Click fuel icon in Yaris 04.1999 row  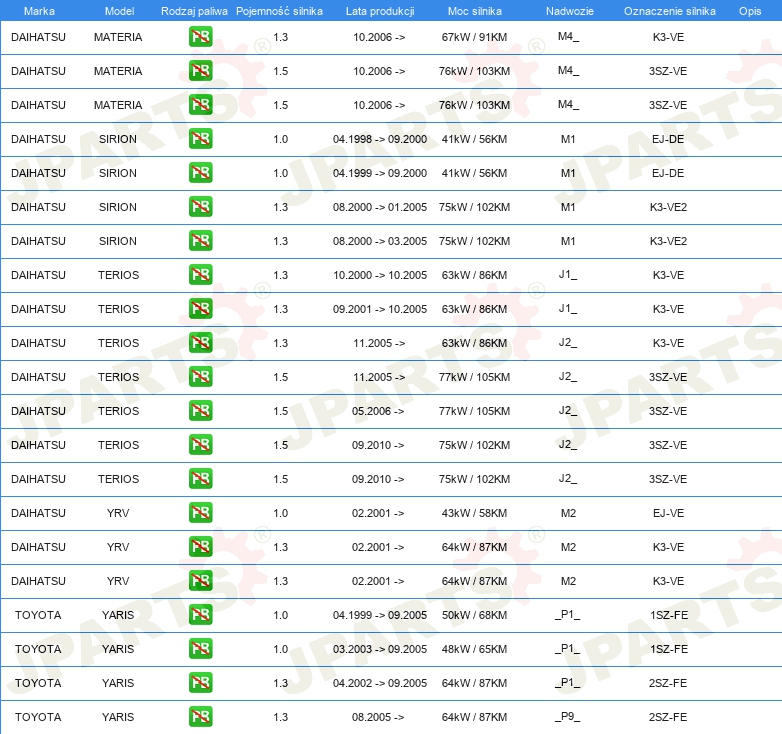click(x=200, y=615)
